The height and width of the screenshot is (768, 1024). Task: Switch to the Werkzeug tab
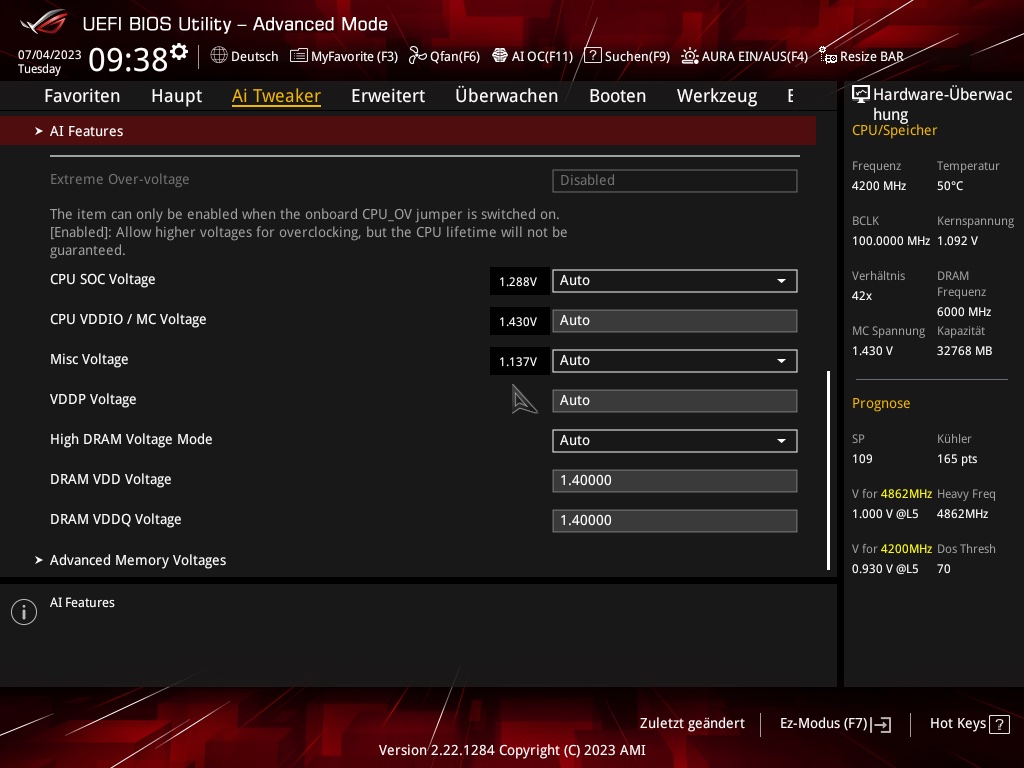tap(717, 96)
